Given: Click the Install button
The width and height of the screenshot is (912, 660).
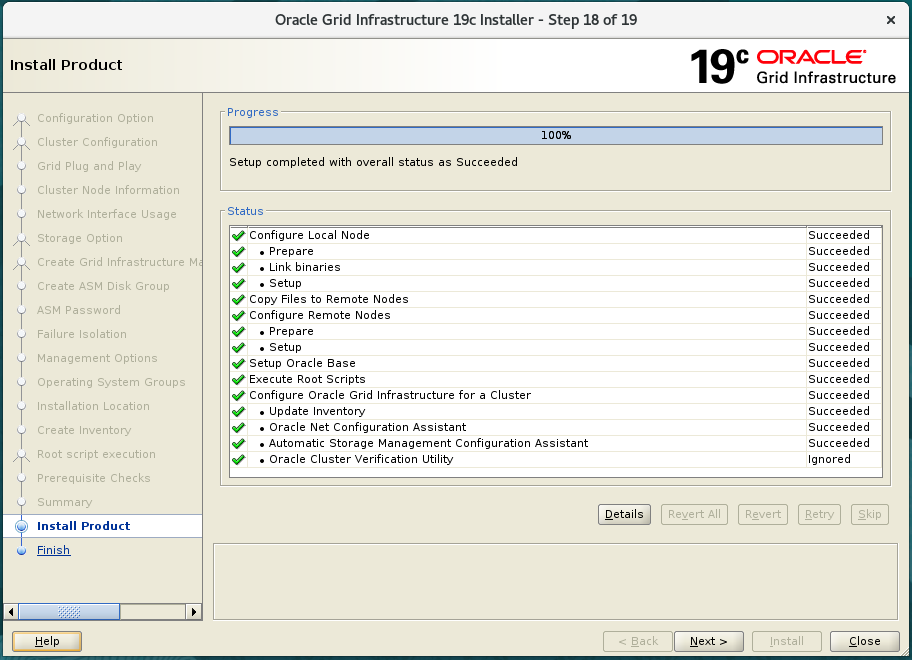Looking at the screenshot, I should (x=786, y=641).
